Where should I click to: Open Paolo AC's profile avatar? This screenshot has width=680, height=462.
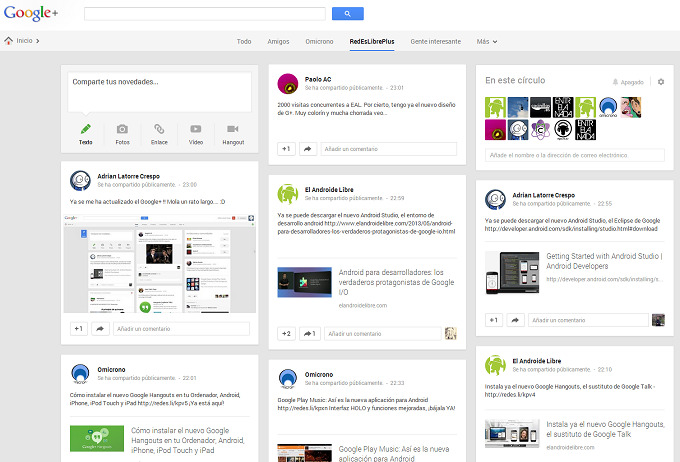pos(288,84)
